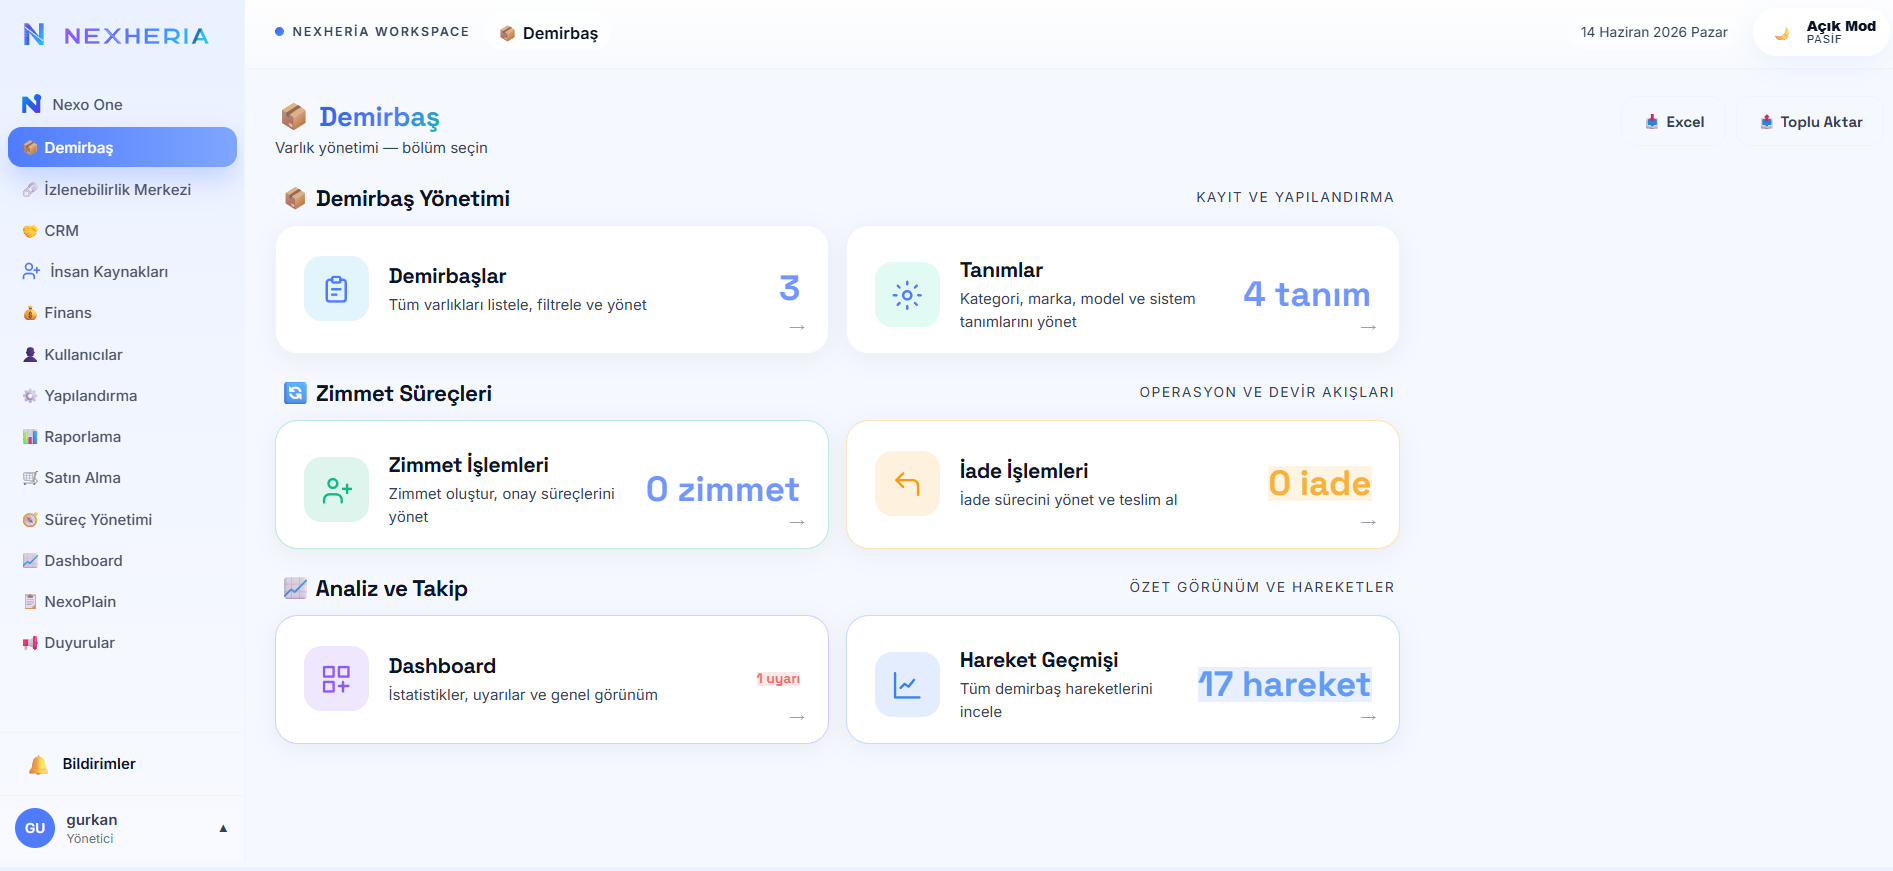Open Zimmet İşlemleri card title

tap(468, 465)
